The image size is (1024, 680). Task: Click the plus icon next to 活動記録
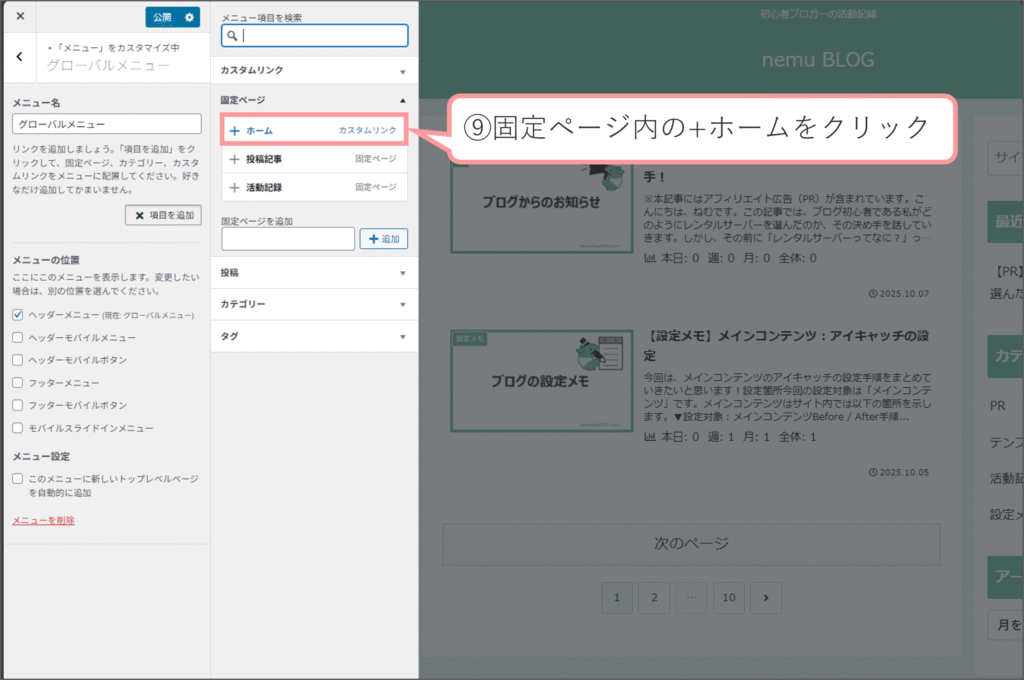(x=234, y=187)
